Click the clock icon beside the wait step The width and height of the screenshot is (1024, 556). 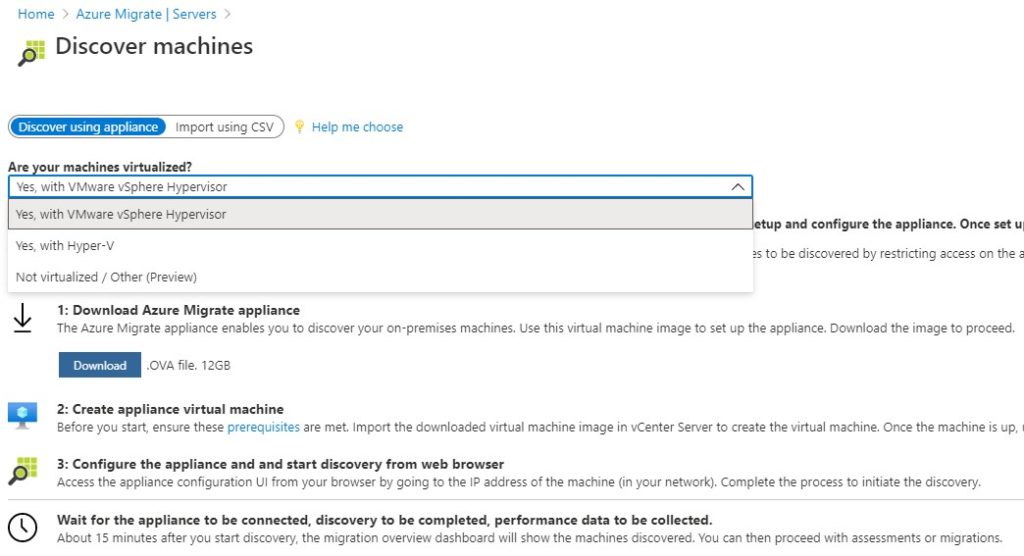point(23,527)
